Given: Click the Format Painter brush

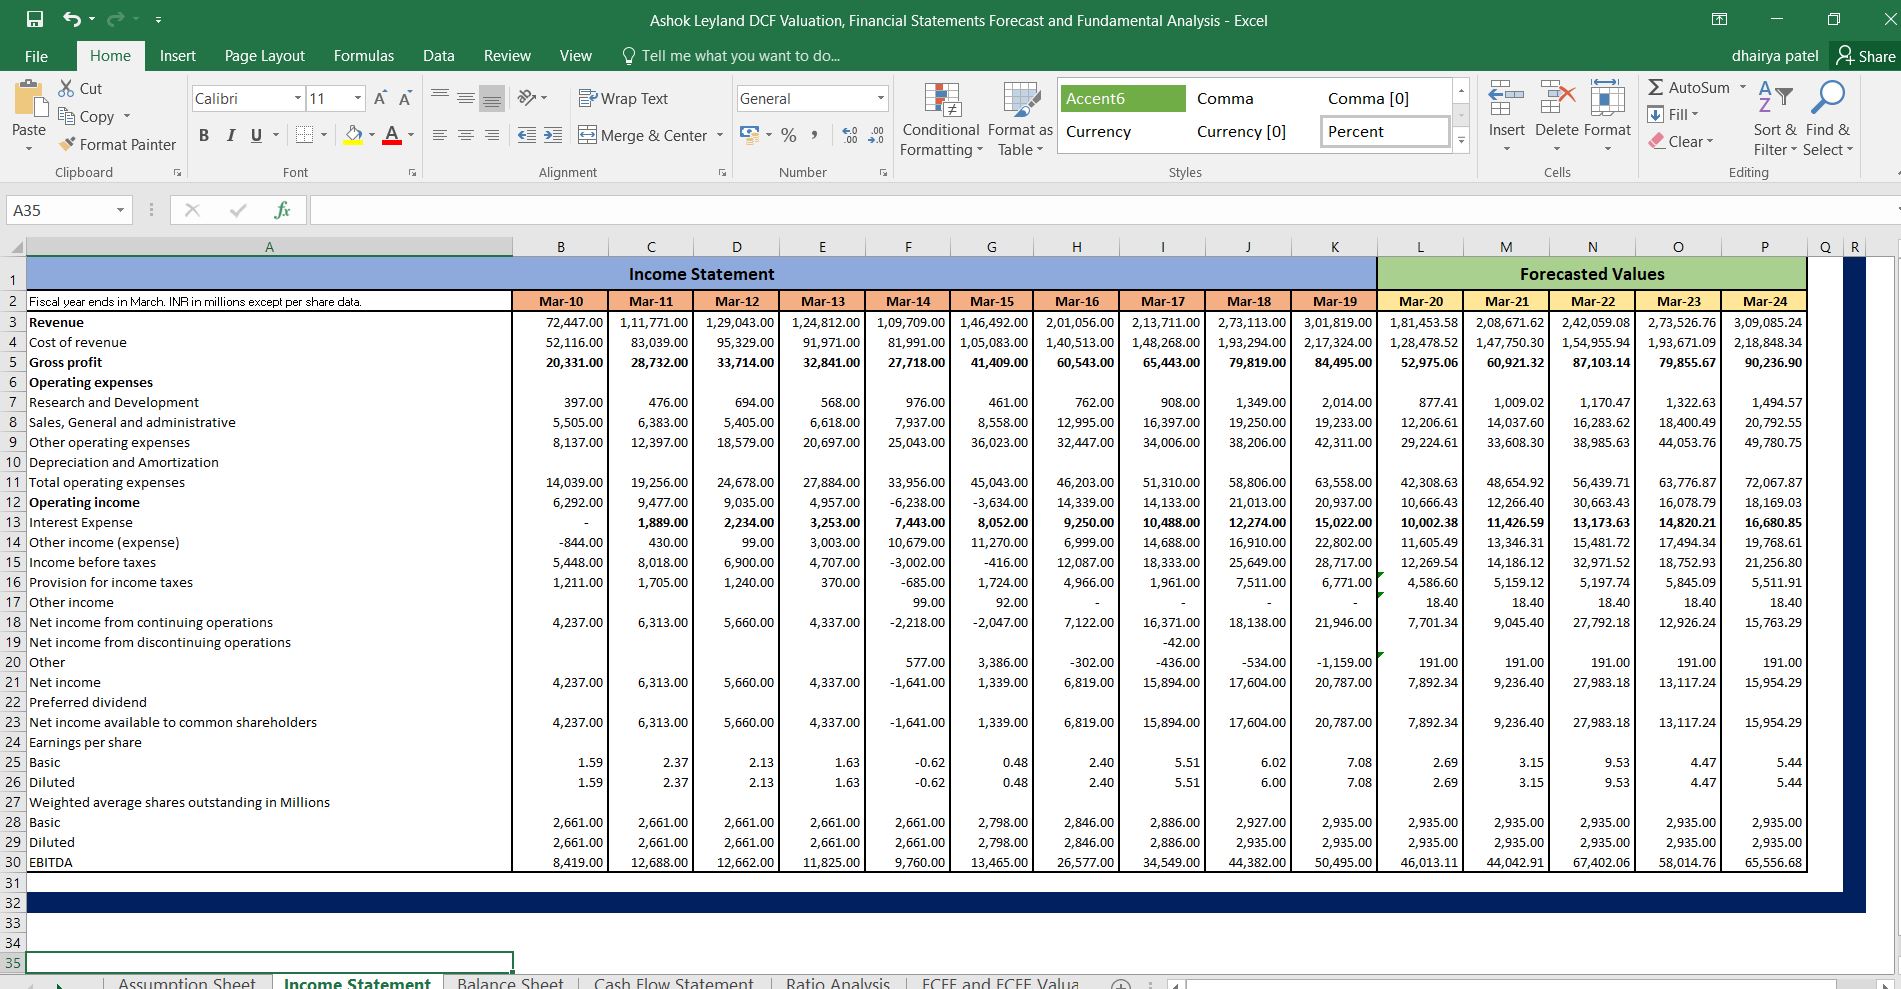Looking at the screenshot, I should pos(68,144).
